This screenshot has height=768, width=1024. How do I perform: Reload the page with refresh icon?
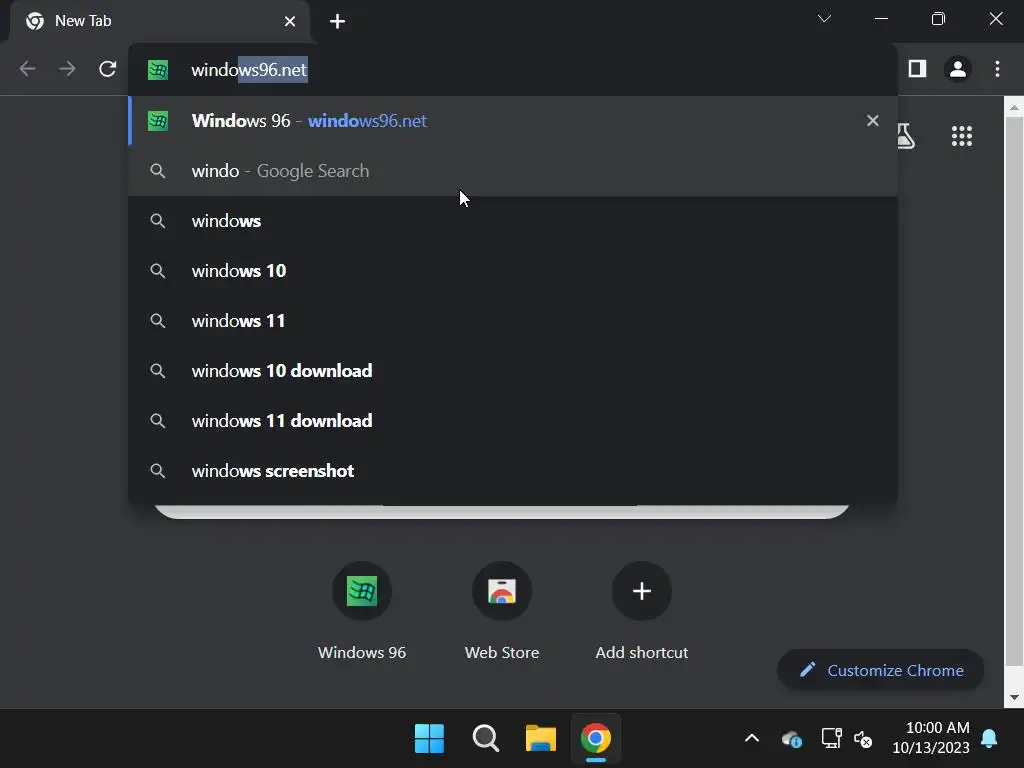(x=108, y=69)
